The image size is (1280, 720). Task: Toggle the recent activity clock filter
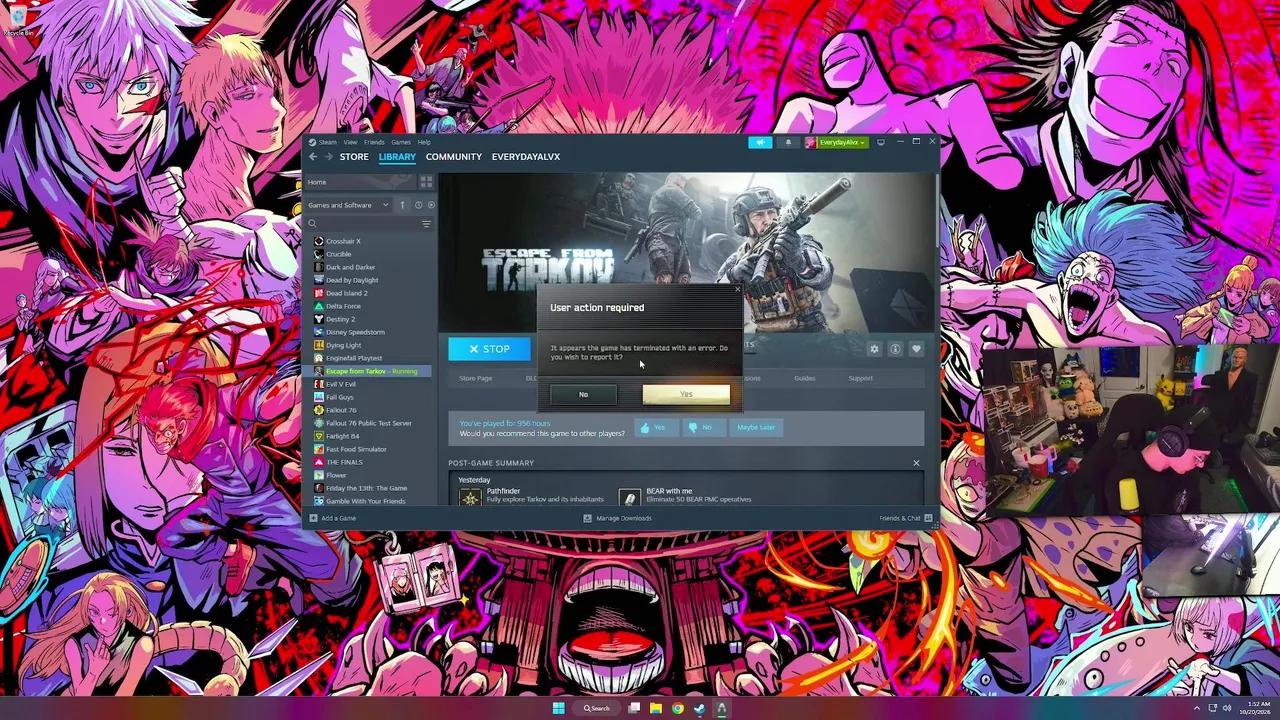point(418,205)
